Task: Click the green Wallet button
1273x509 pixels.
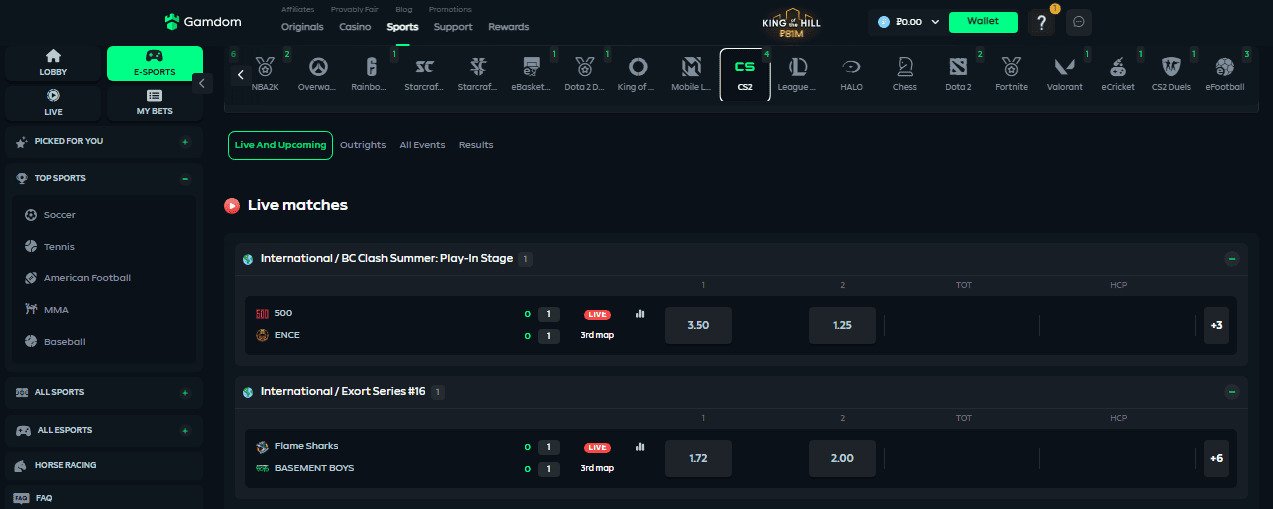Action: (x=983, y=22)
